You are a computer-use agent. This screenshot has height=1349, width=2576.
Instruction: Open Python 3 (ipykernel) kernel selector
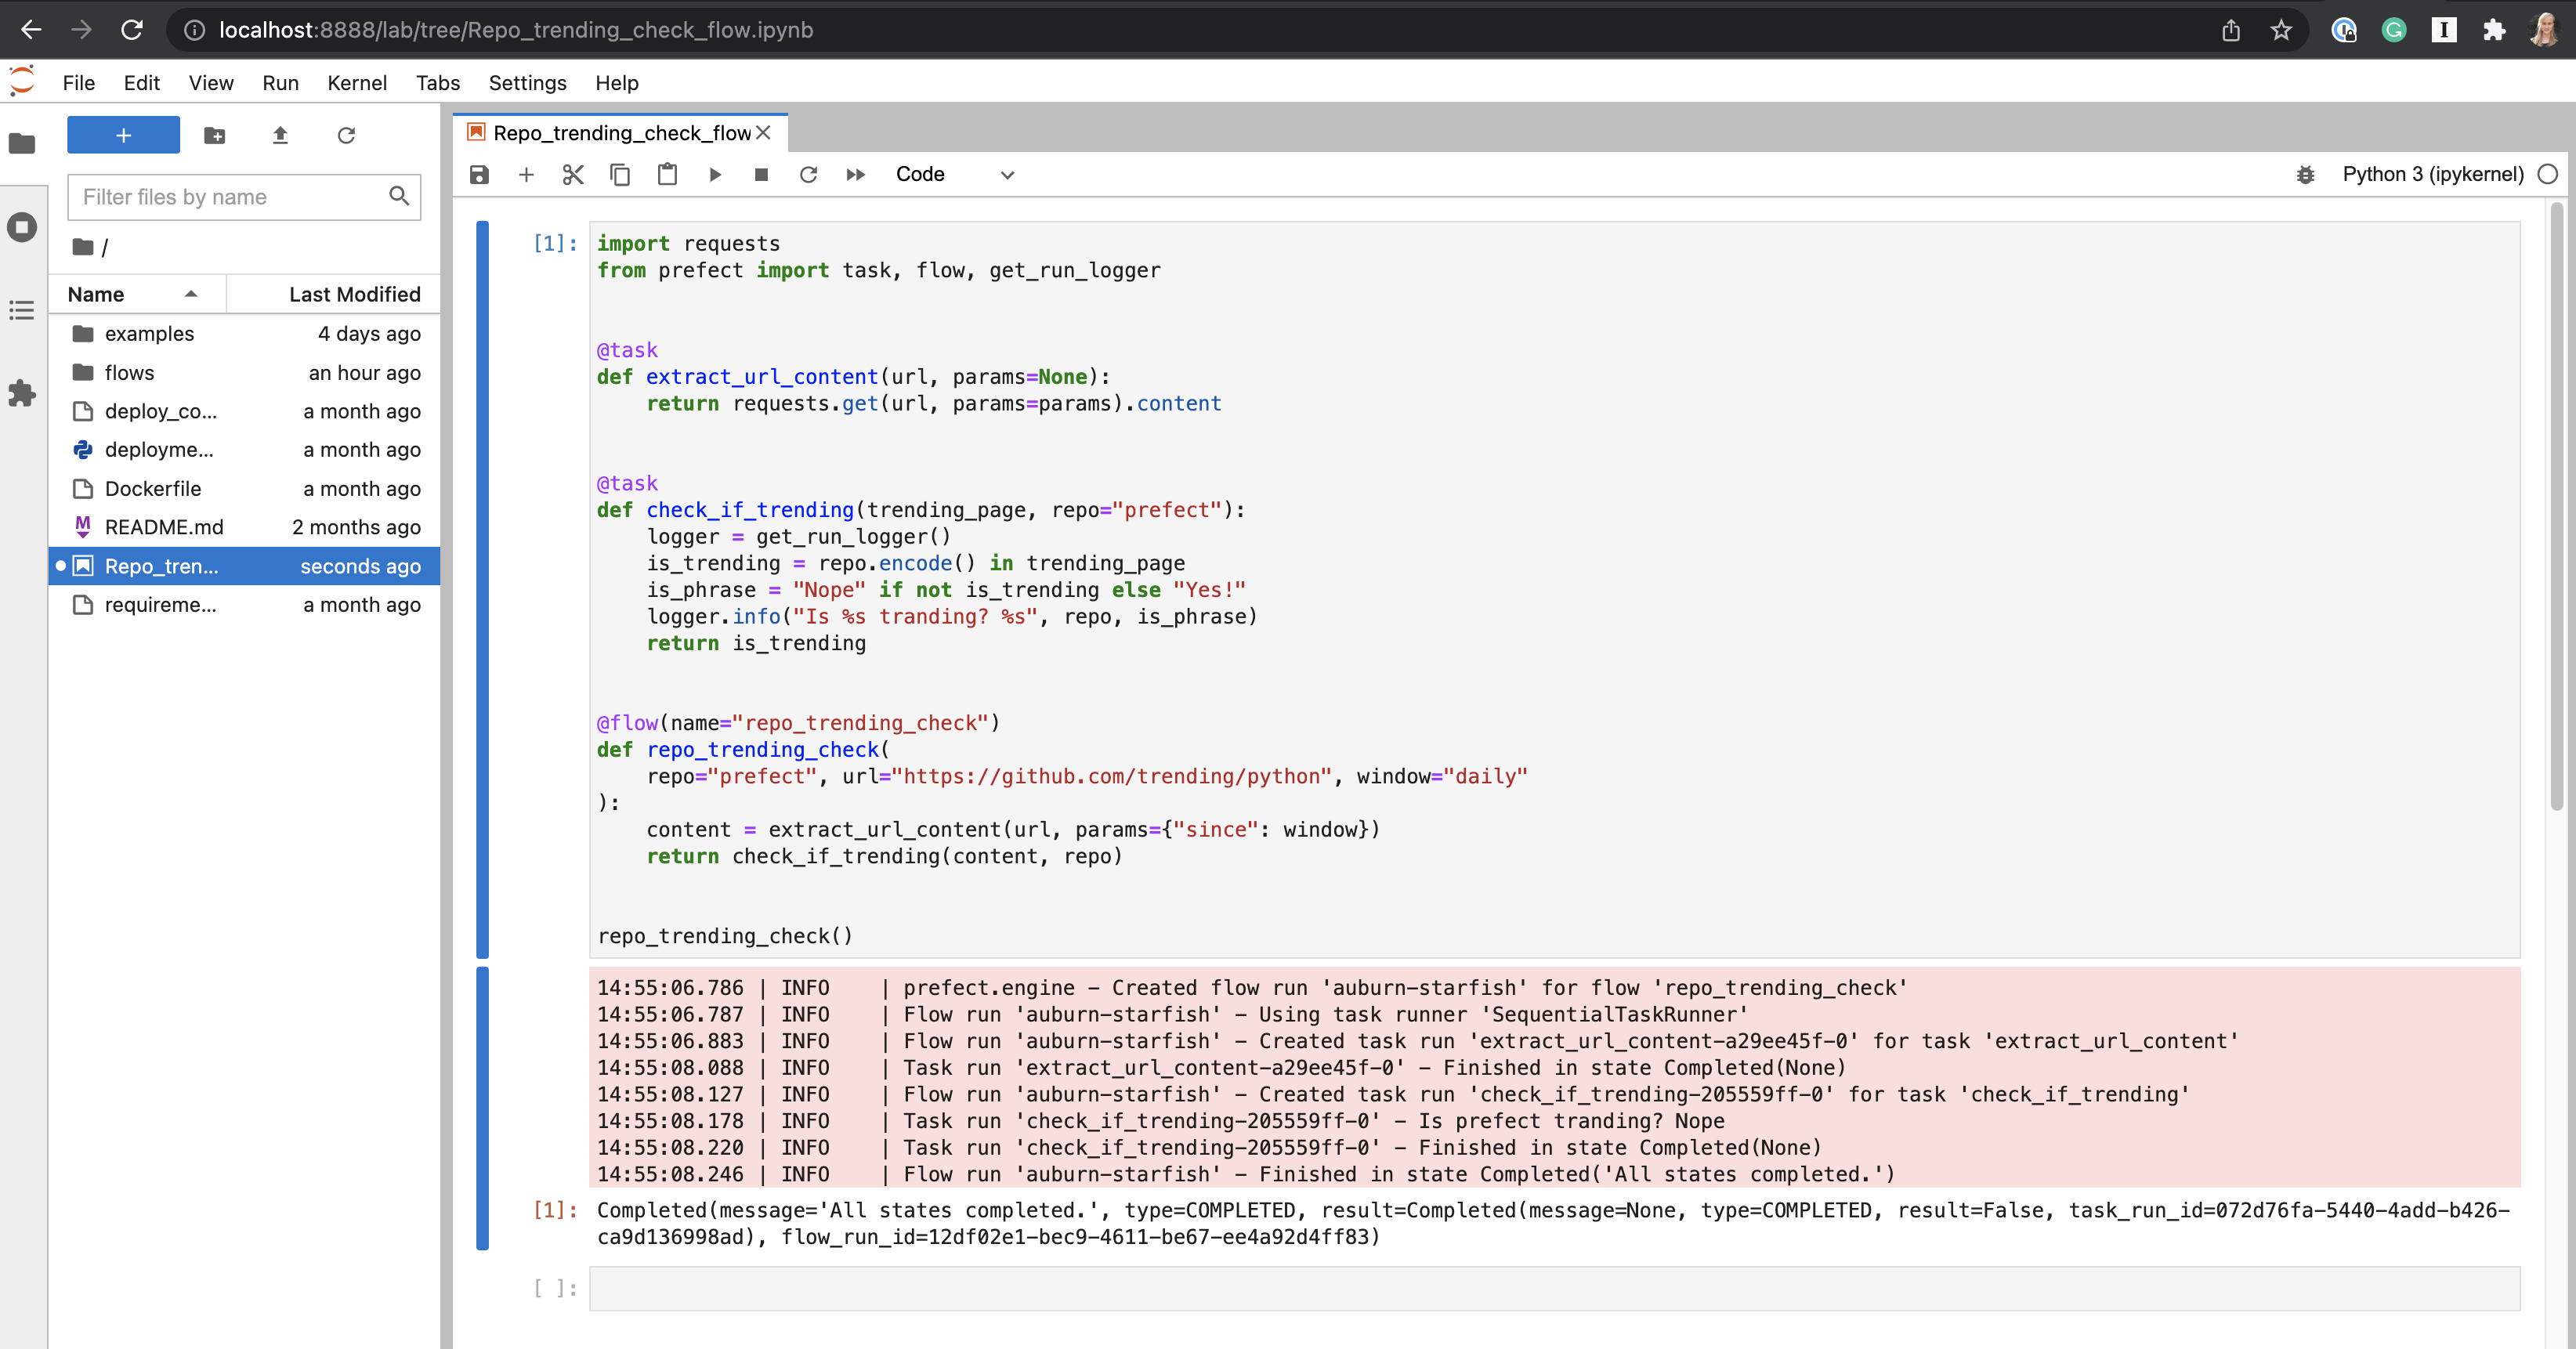tap(2432, 174)
